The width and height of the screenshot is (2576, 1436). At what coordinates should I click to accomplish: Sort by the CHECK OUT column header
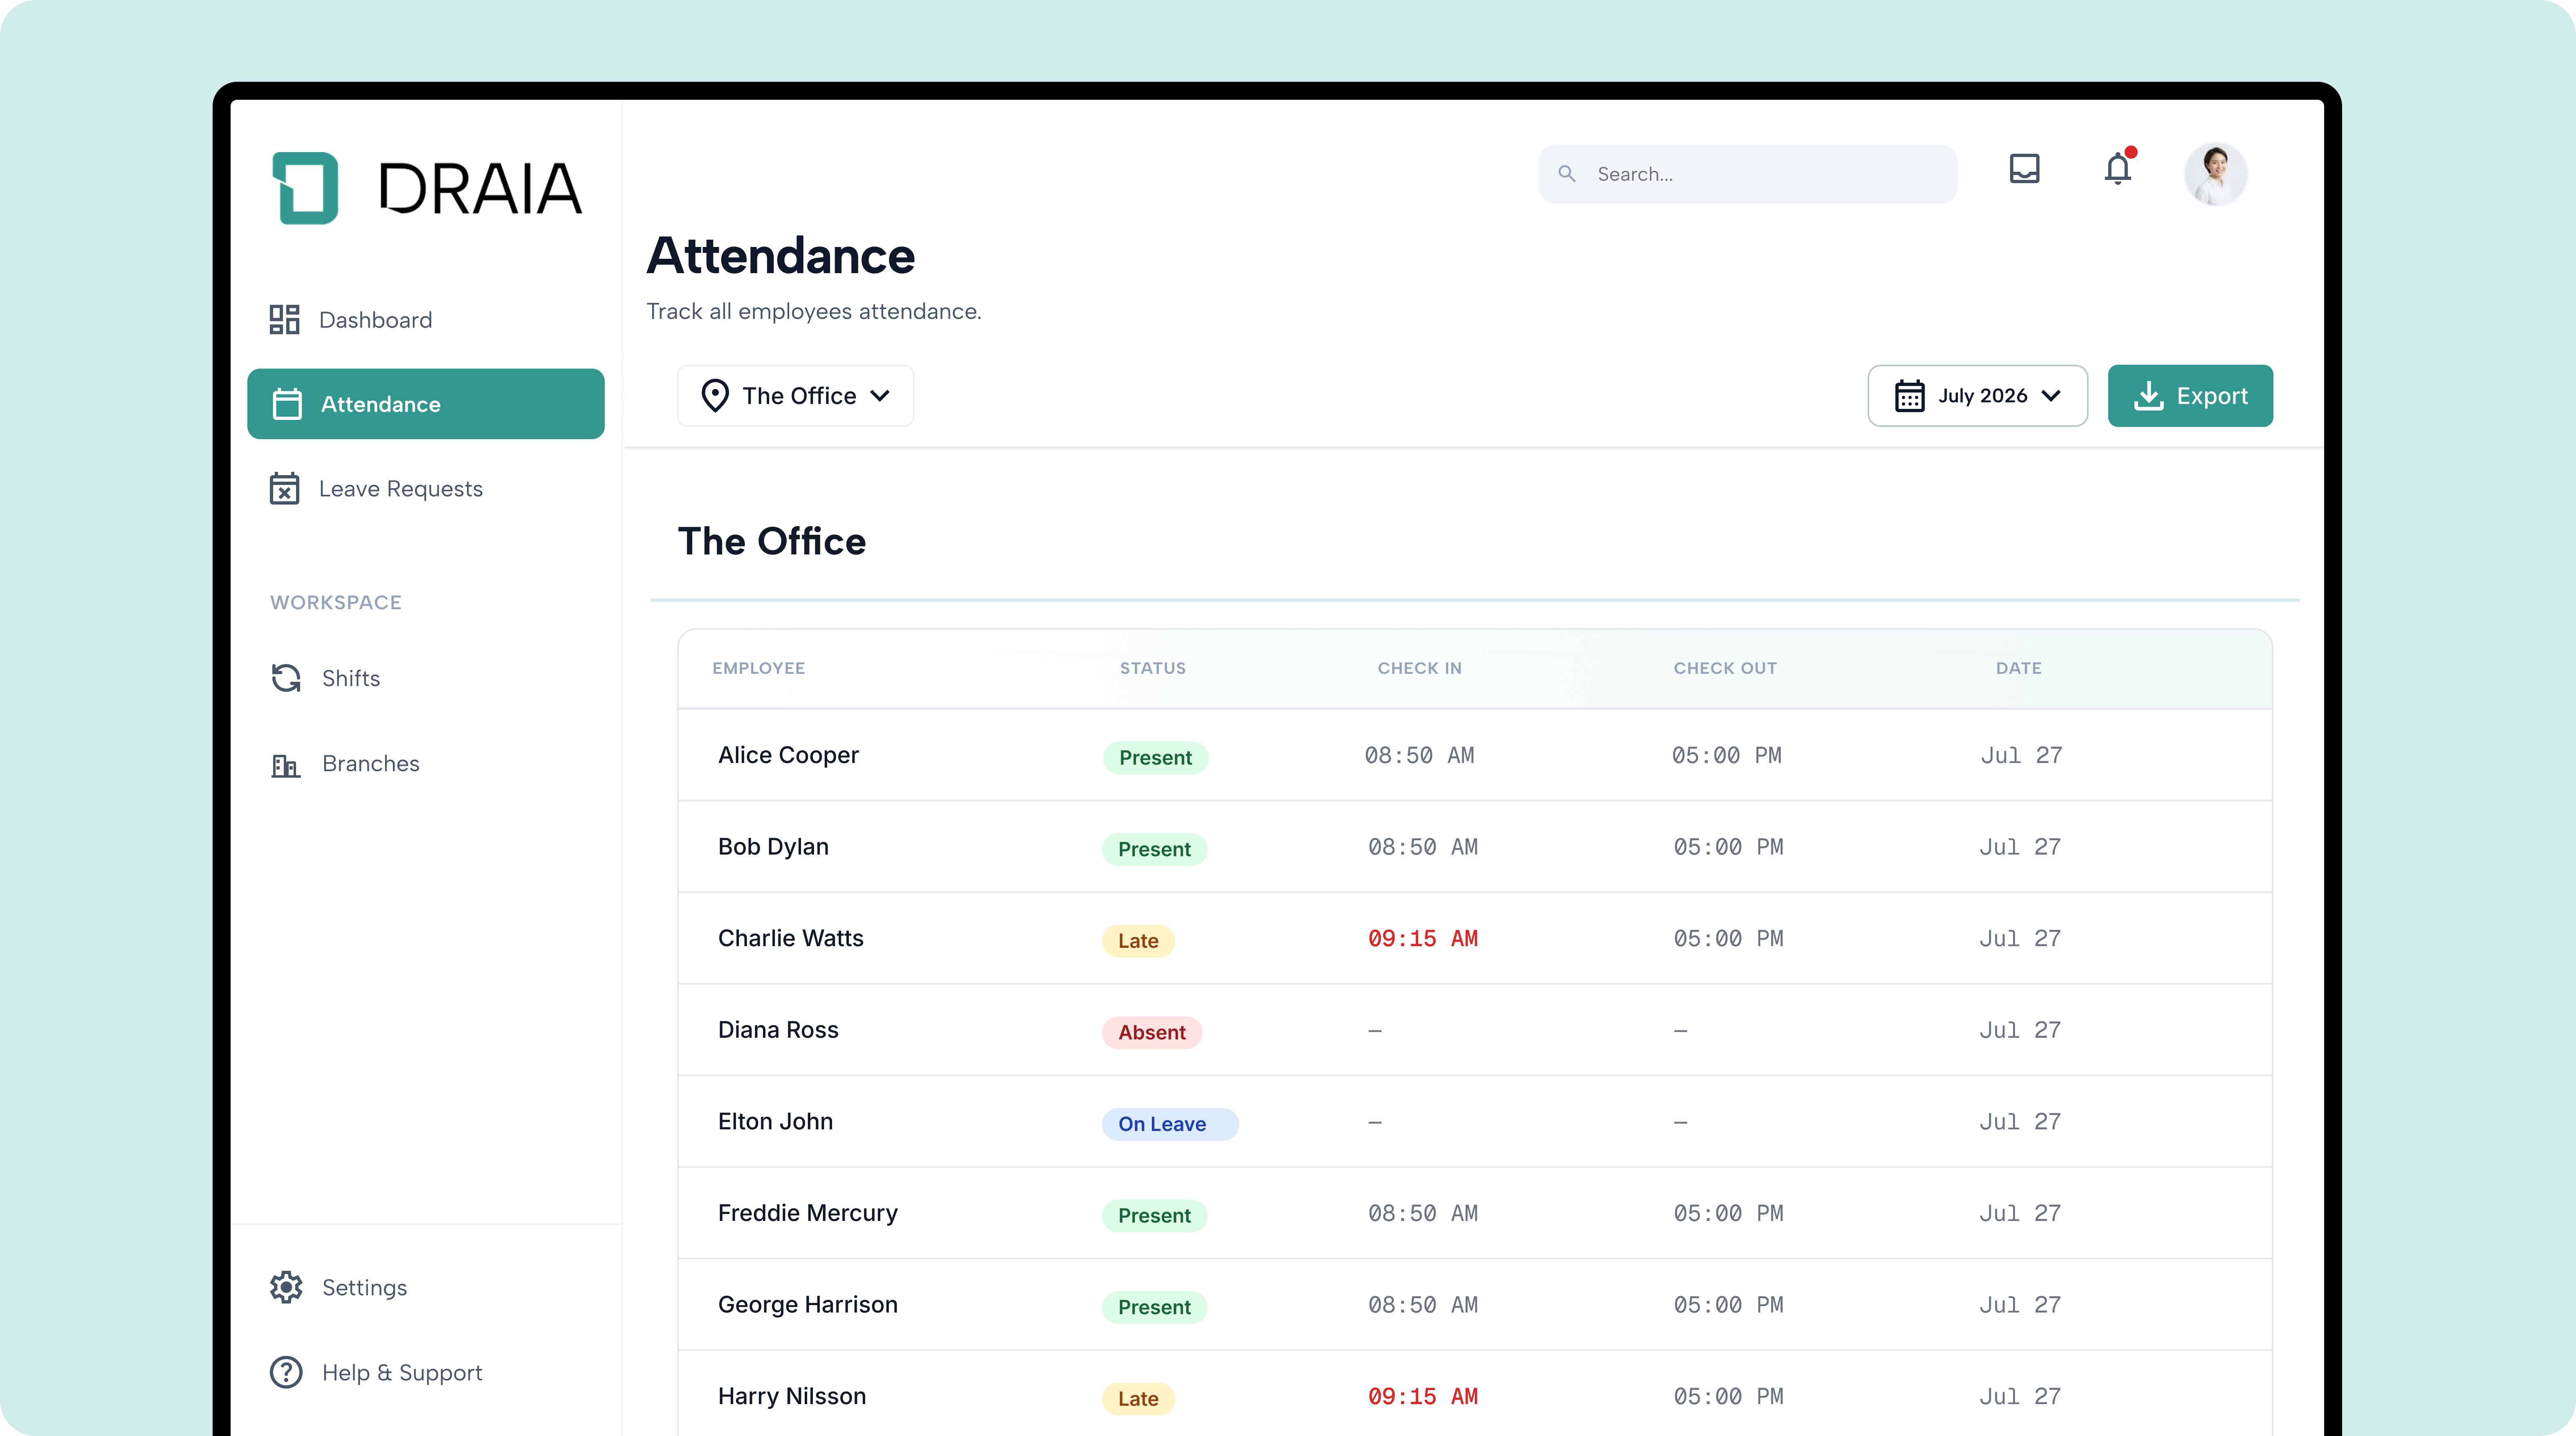(x=1725, y=668)
